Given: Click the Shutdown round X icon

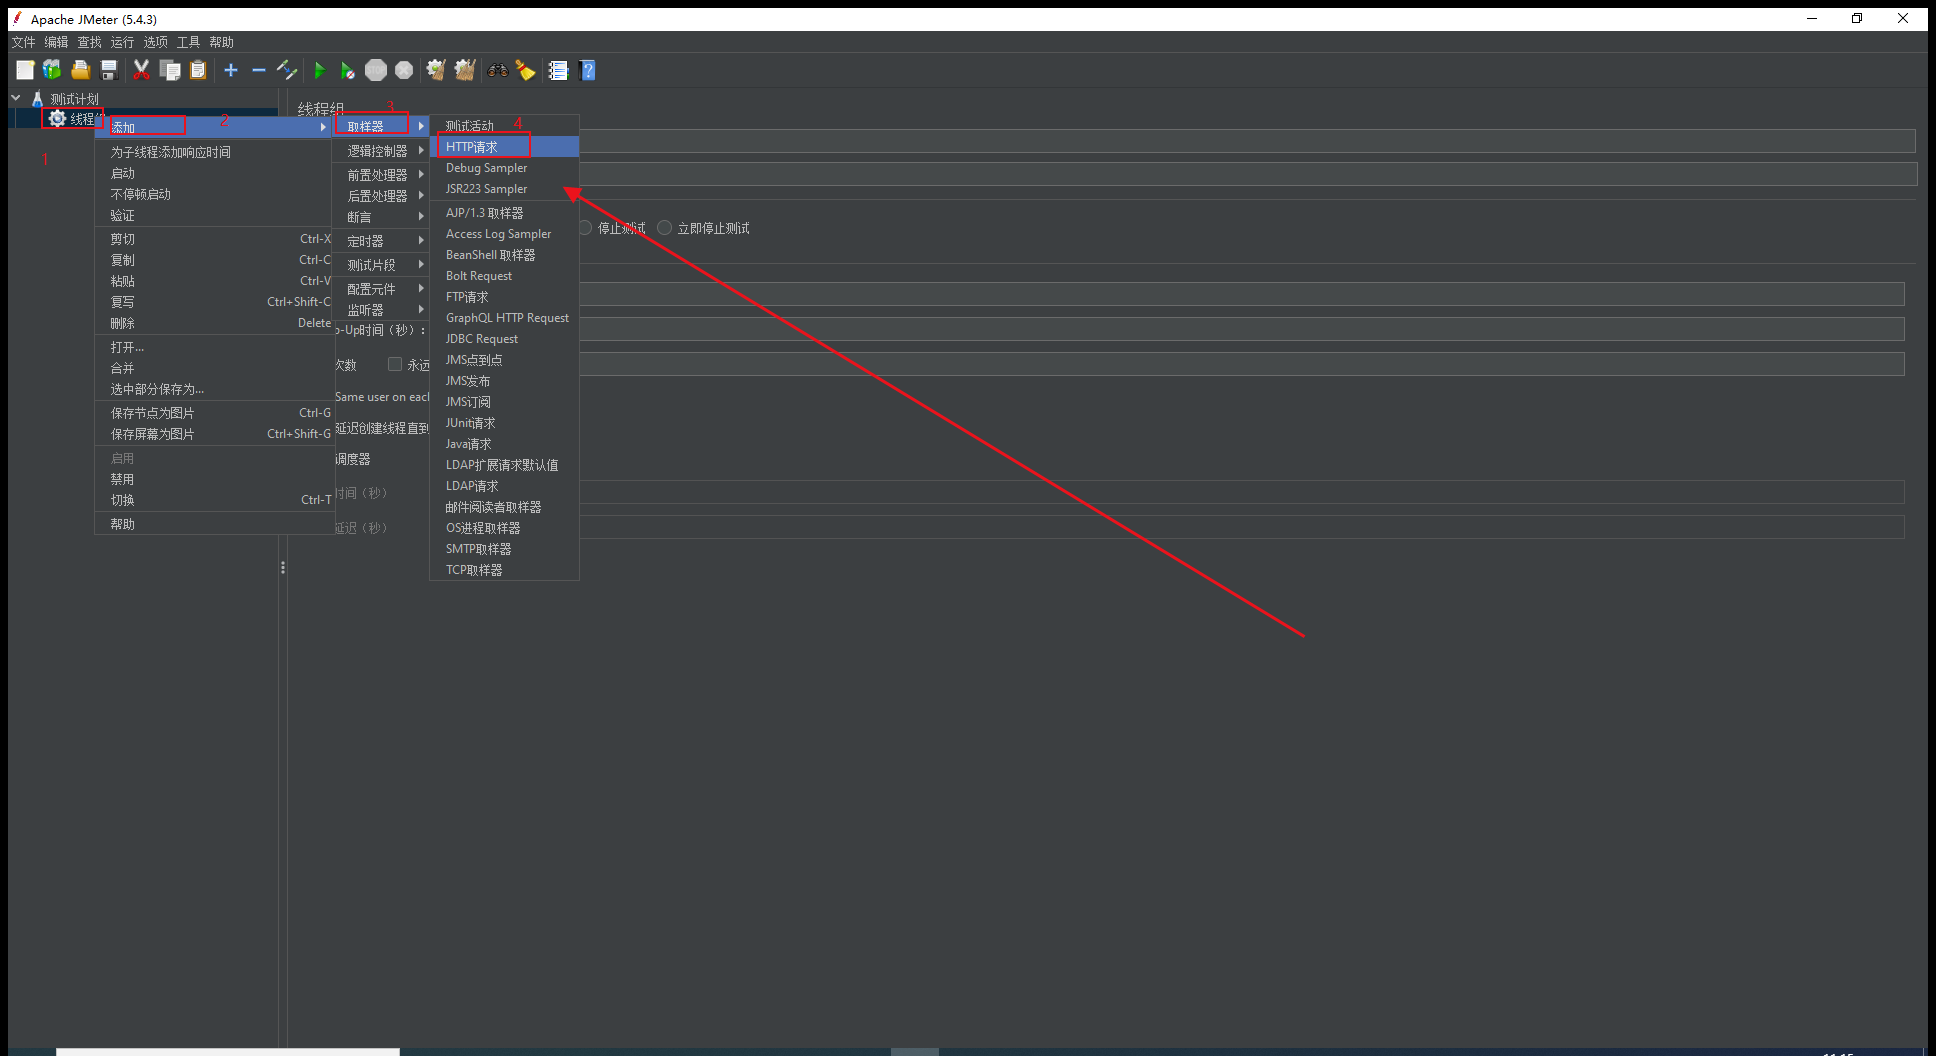Looking at the screenshot, I should [x=404, y=70].
